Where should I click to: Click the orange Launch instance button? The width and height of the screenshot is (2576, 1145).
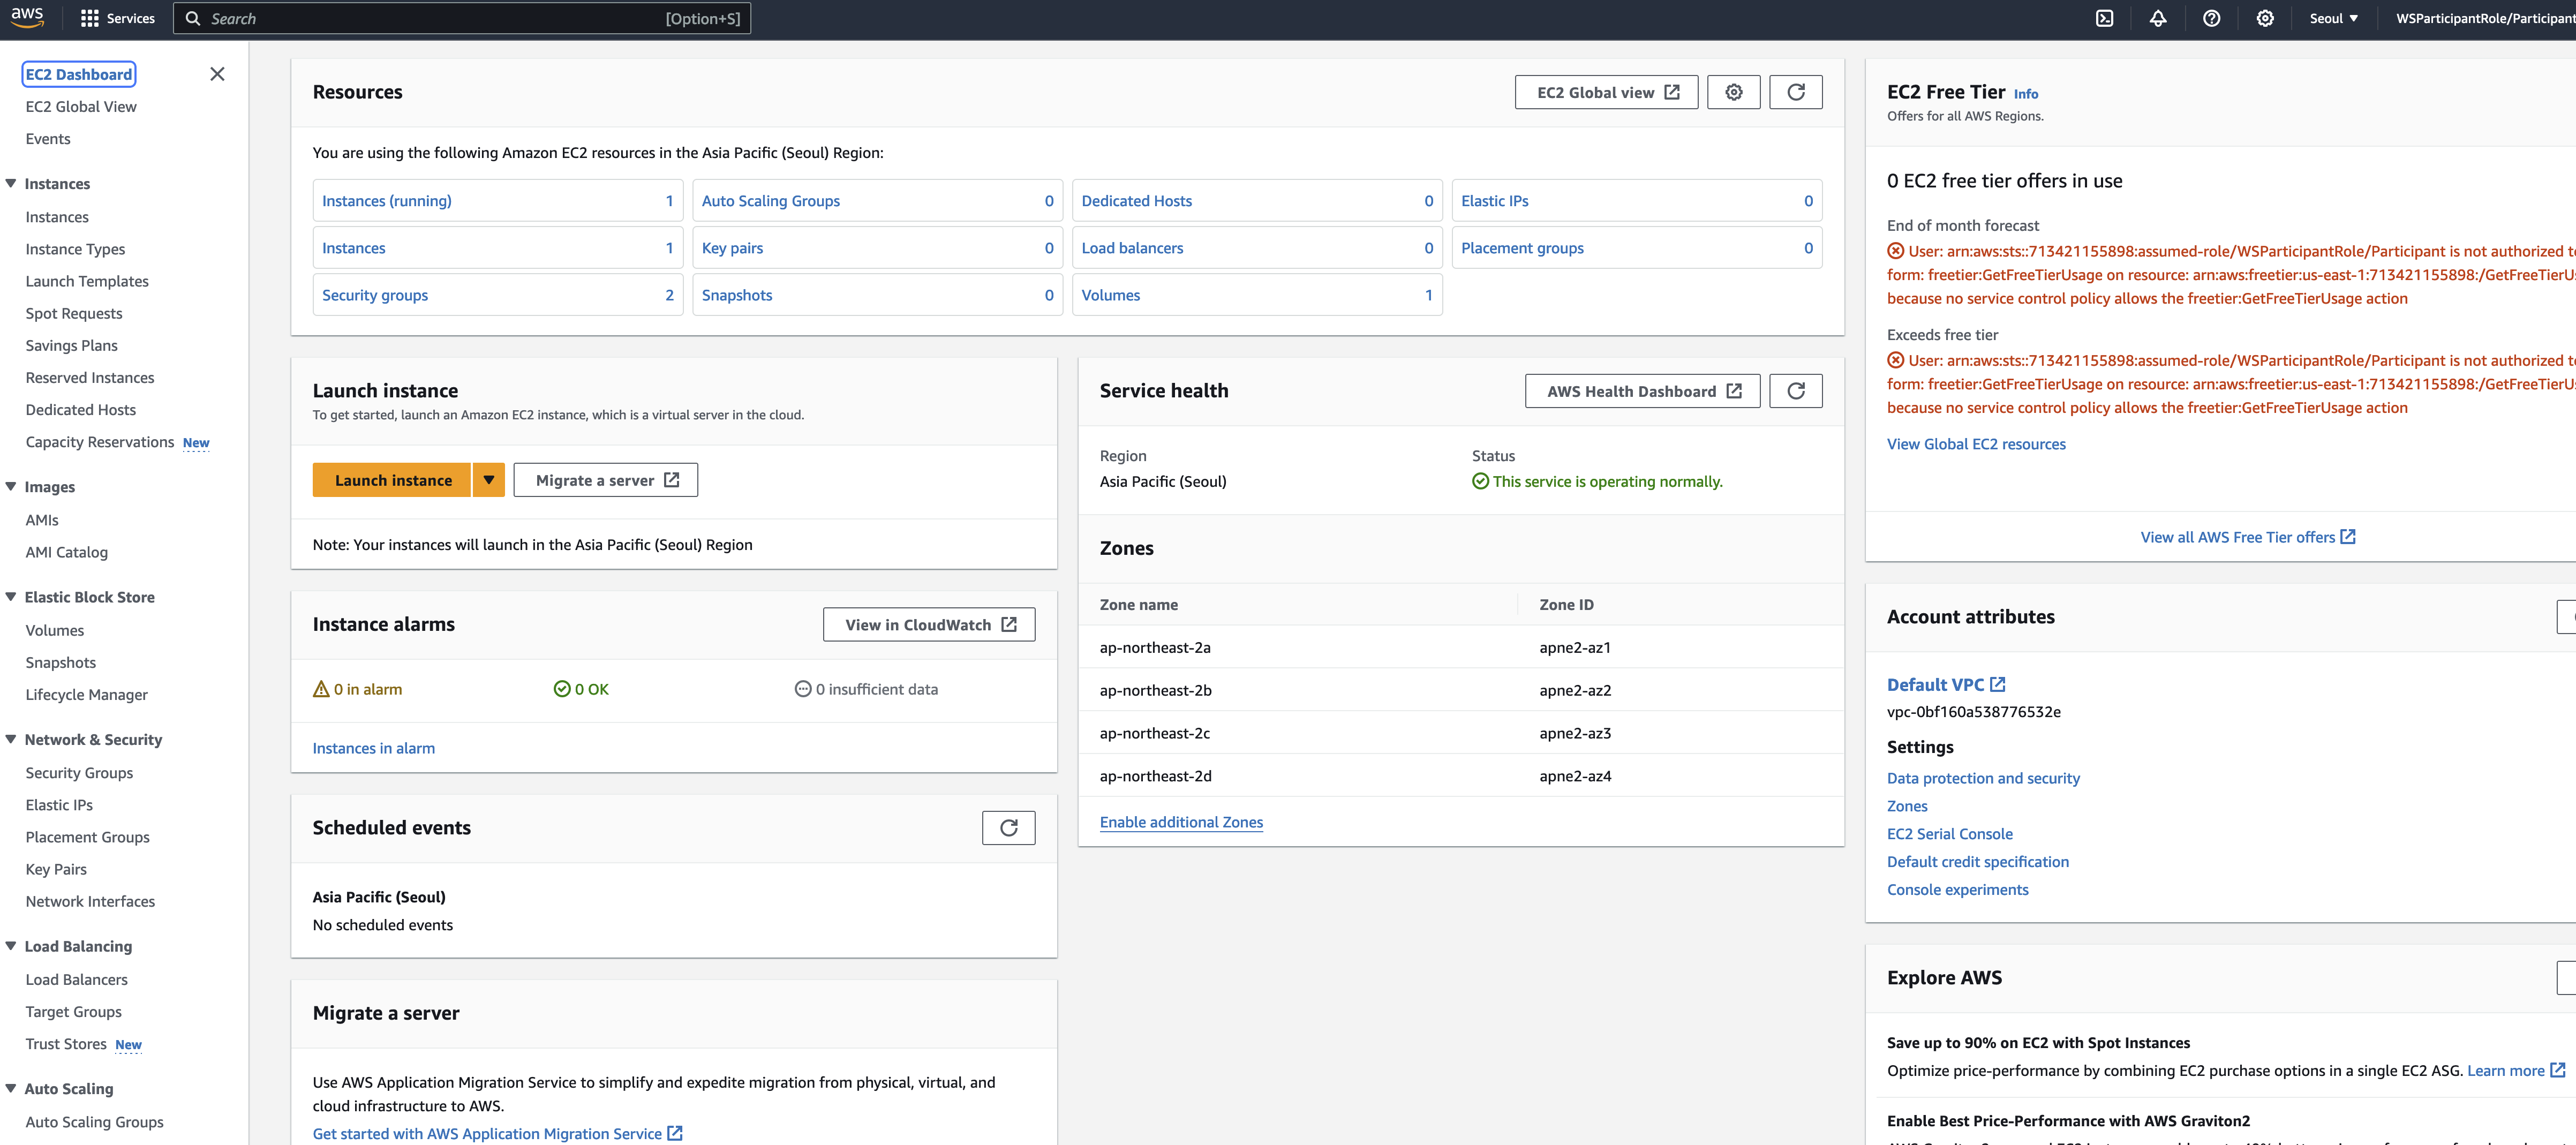[x=392, y=480]
